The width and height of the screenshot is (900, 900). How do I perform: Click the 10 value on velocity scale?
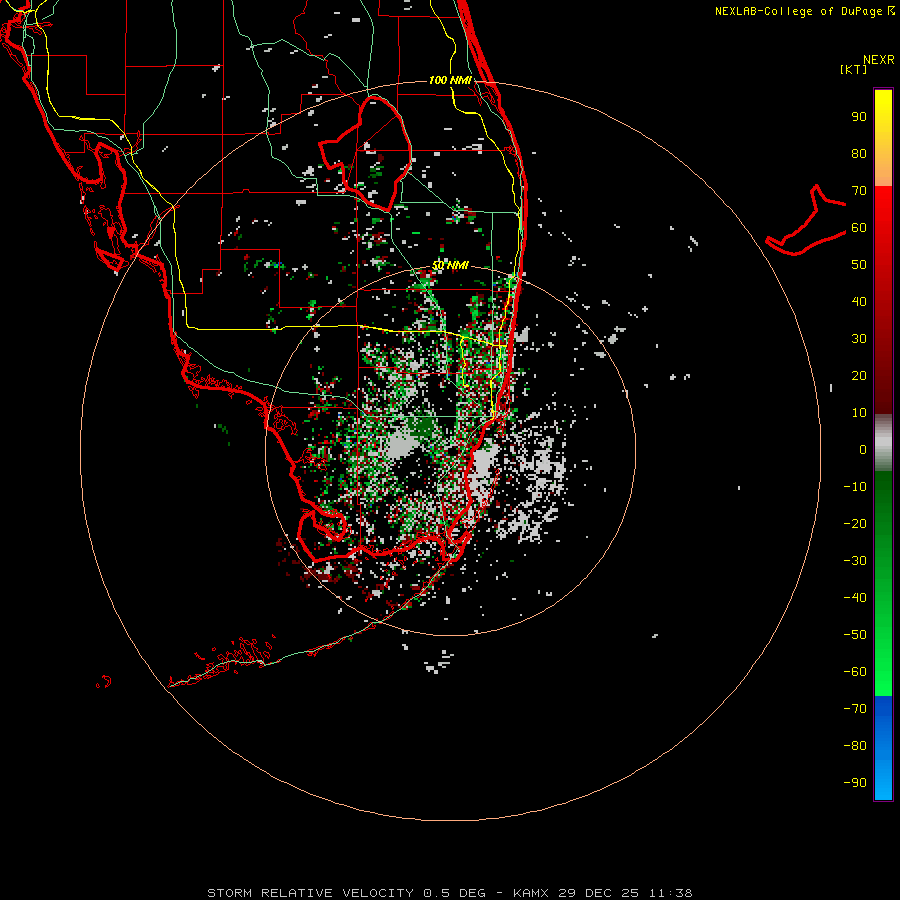point(859,413)
